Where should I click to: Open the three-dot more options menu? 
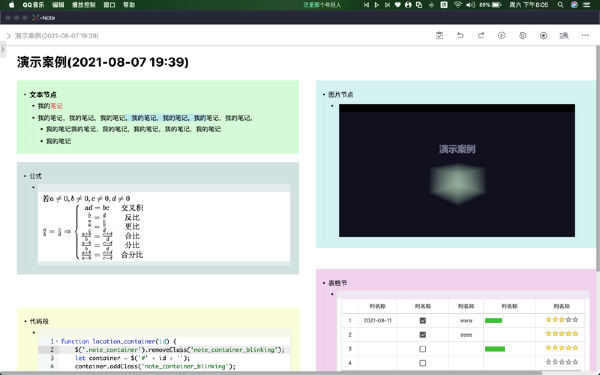click(x=585, y=35)
